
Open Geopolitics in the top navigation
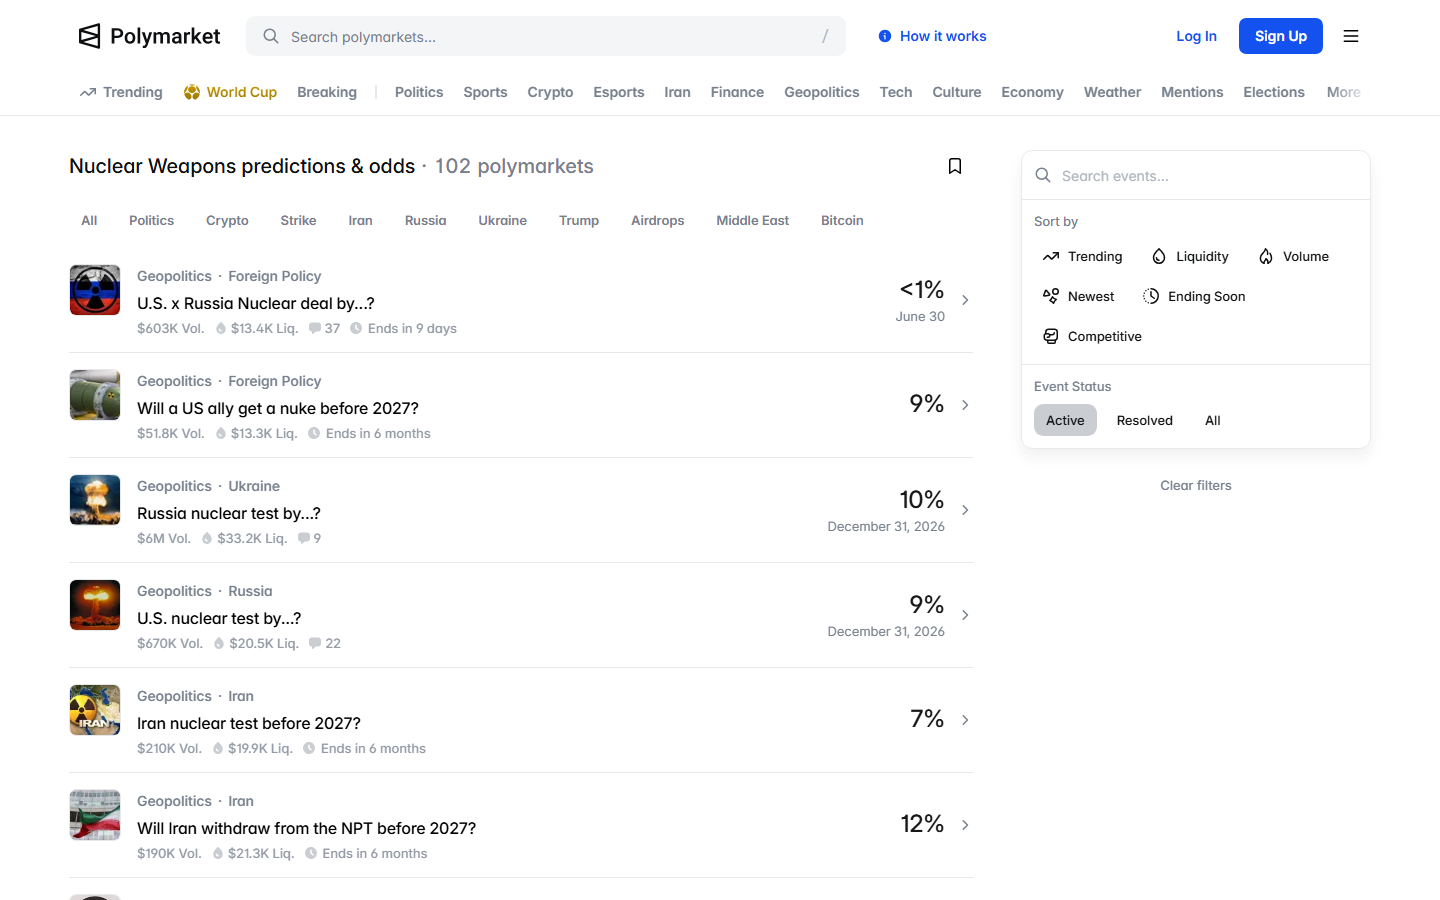click(x=822, y=92)
